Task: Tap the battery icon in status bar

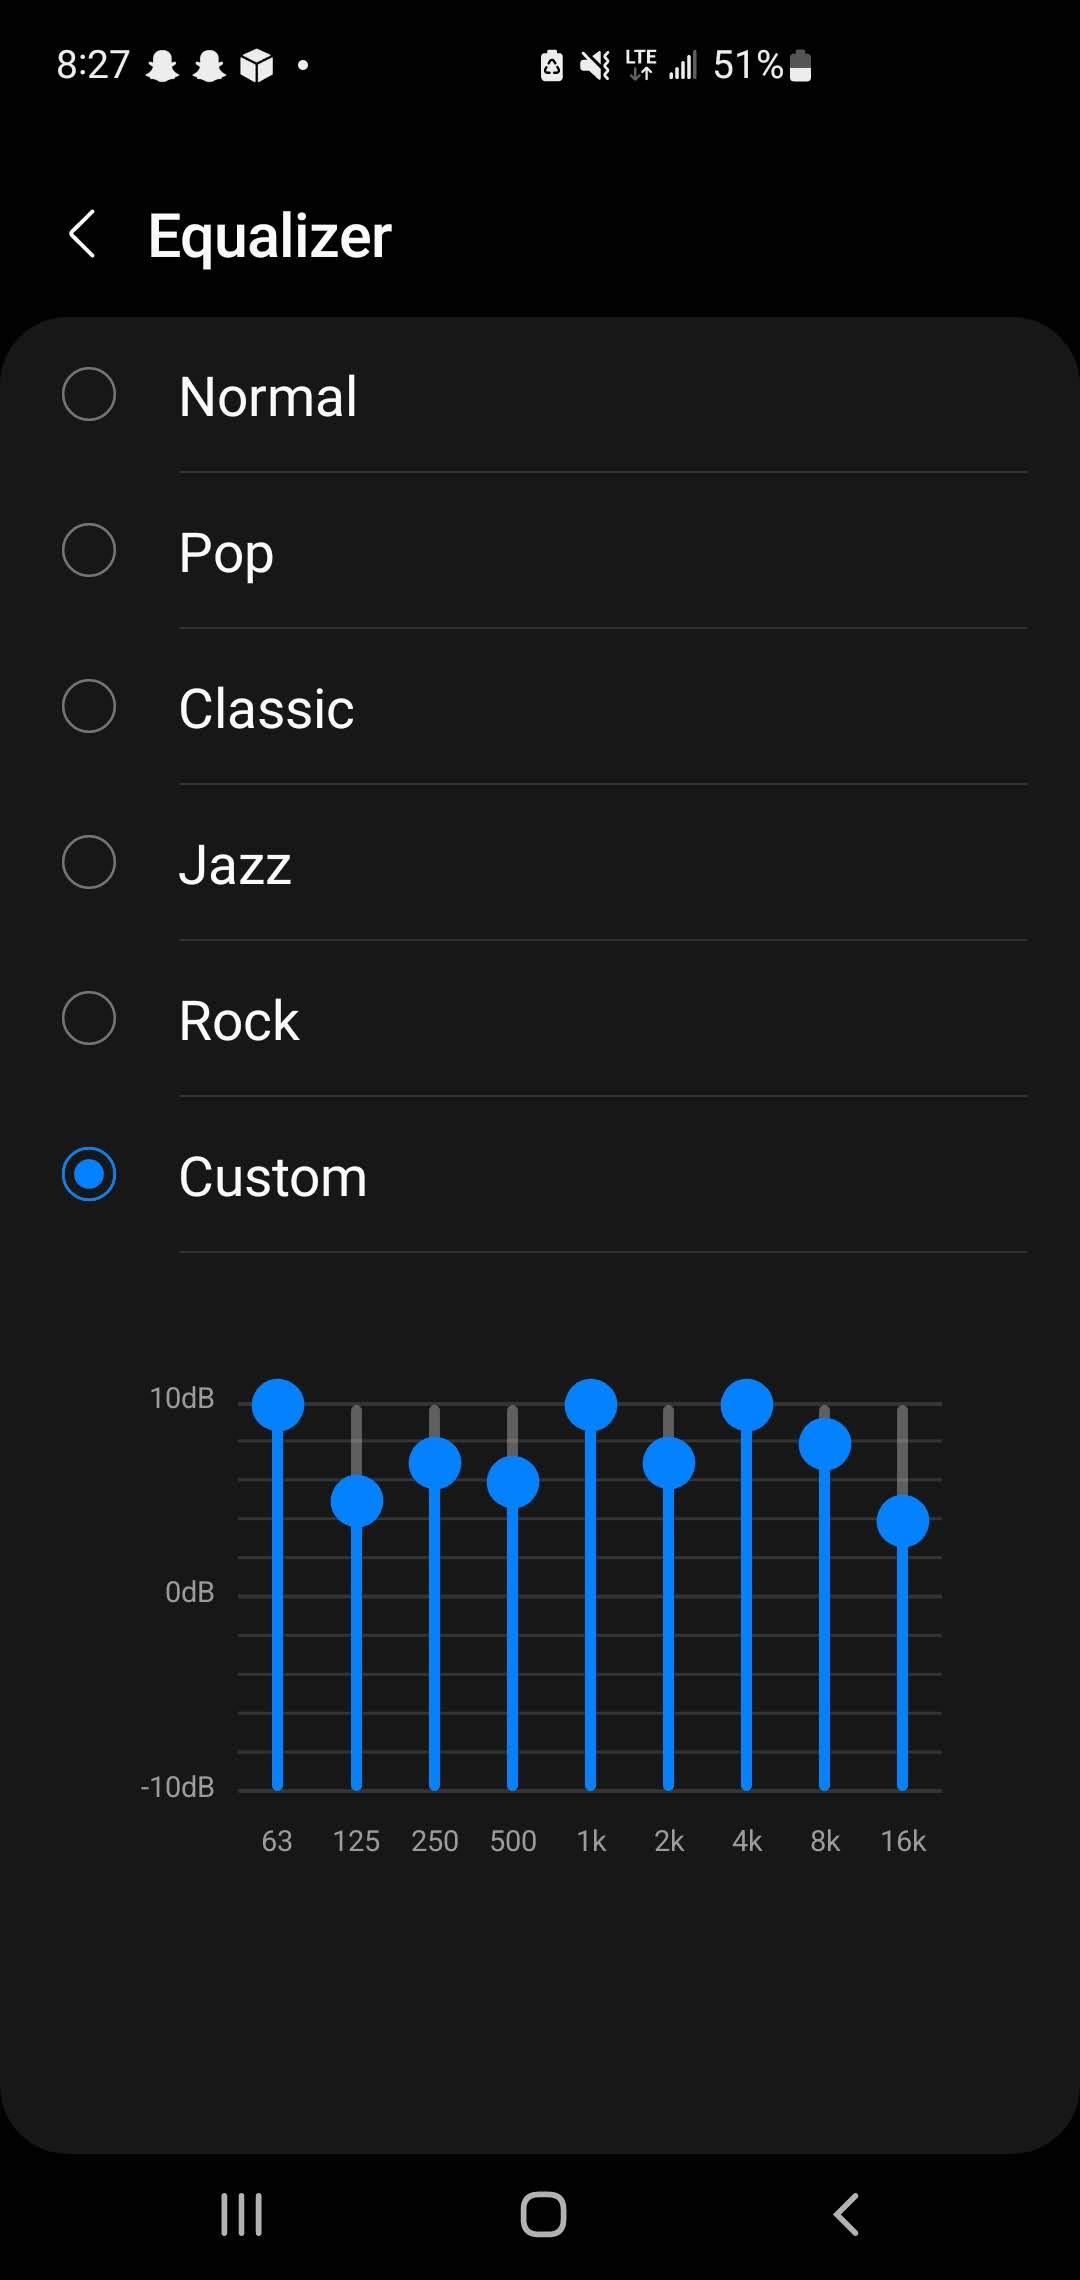Action: click(800, 66)
